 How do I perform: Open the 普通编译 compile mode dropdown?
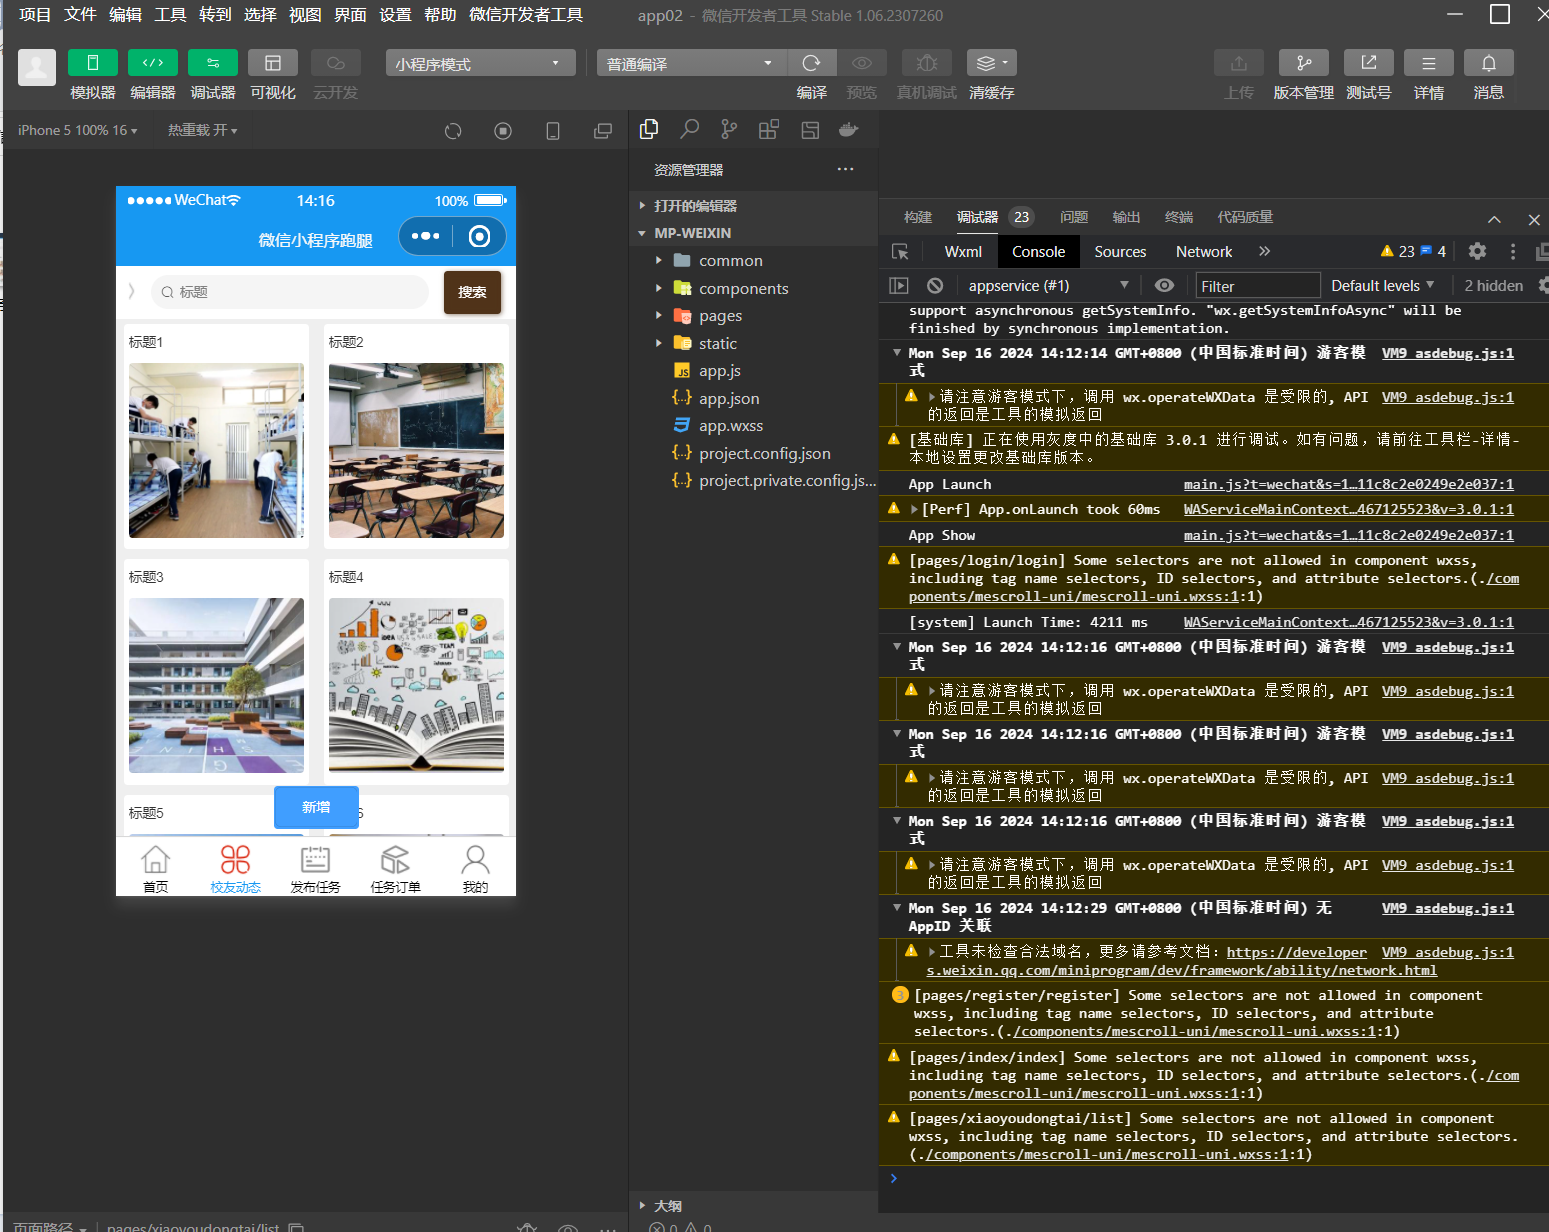coord(691,63)
